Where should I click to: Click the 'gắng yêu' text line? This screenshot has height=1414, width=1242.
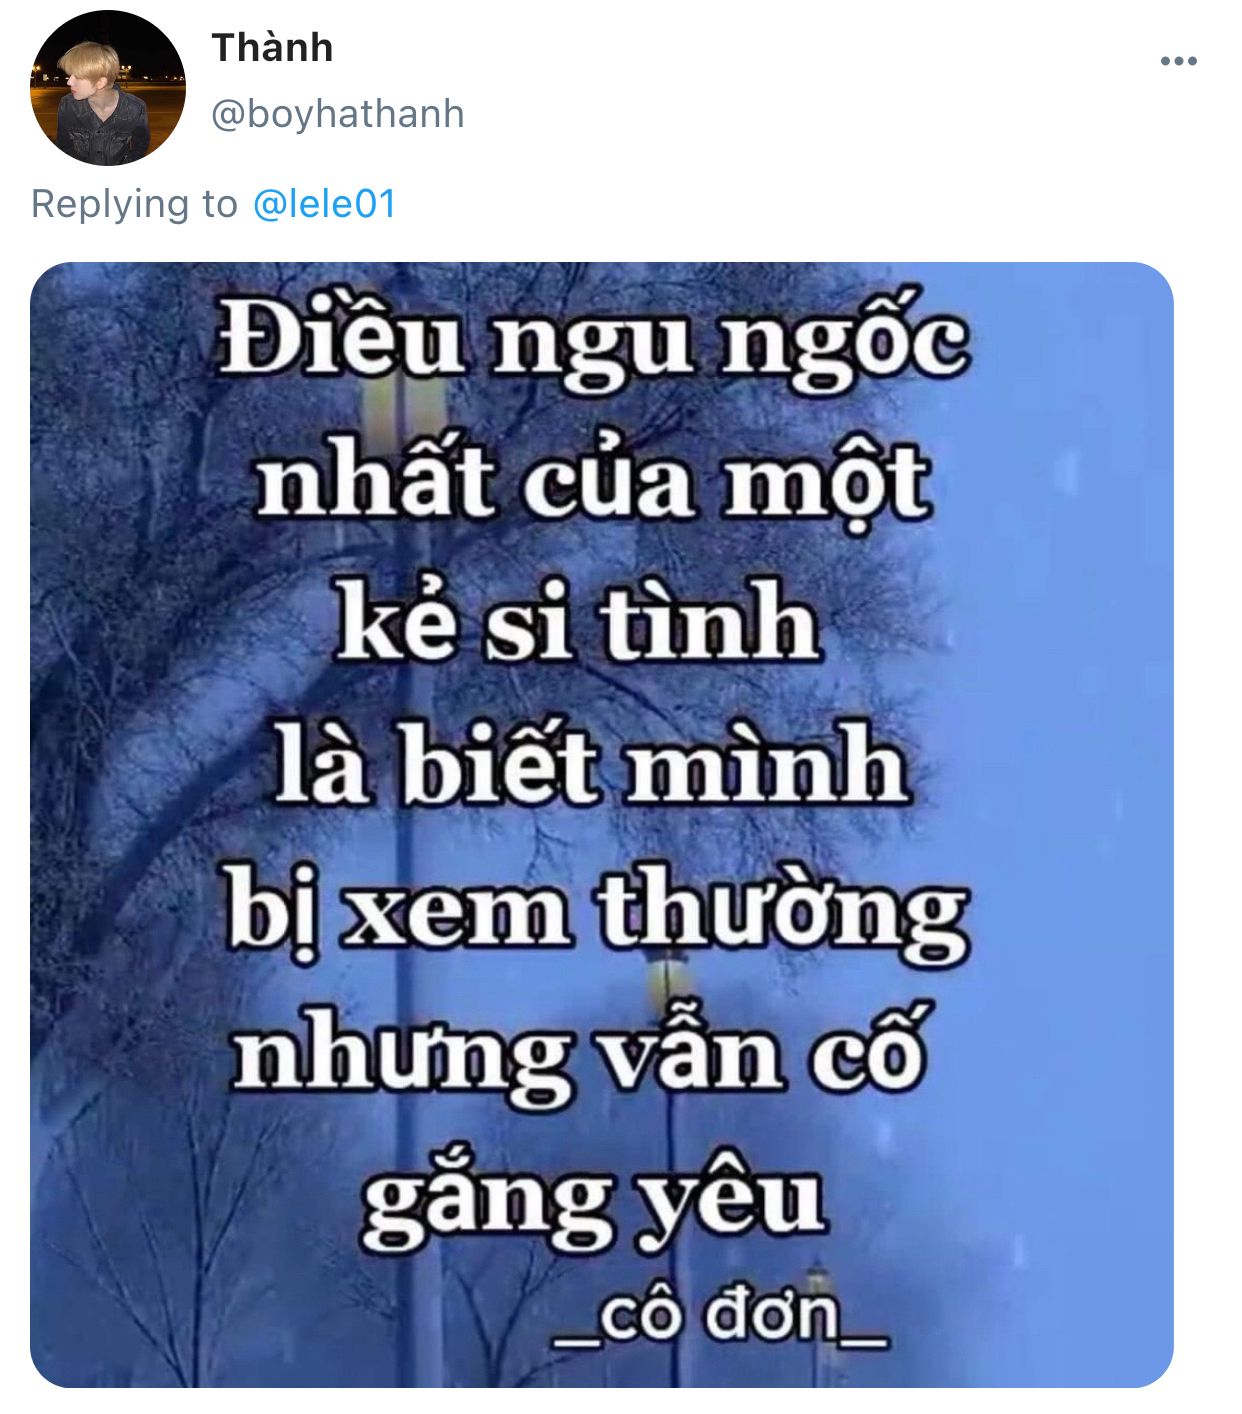[x=592, y=1200]
